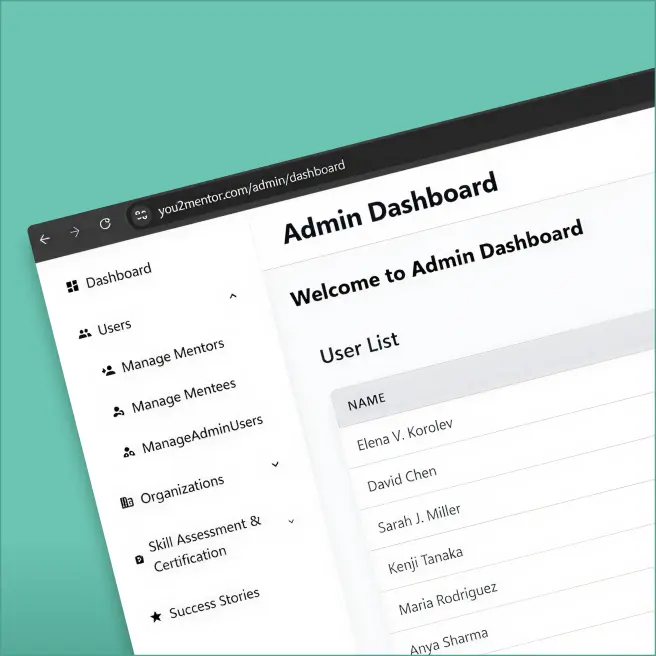This screenshot has height=656, width=656.
Task: Click the Dashboard grid icon
Action: (x=72, y=287)
